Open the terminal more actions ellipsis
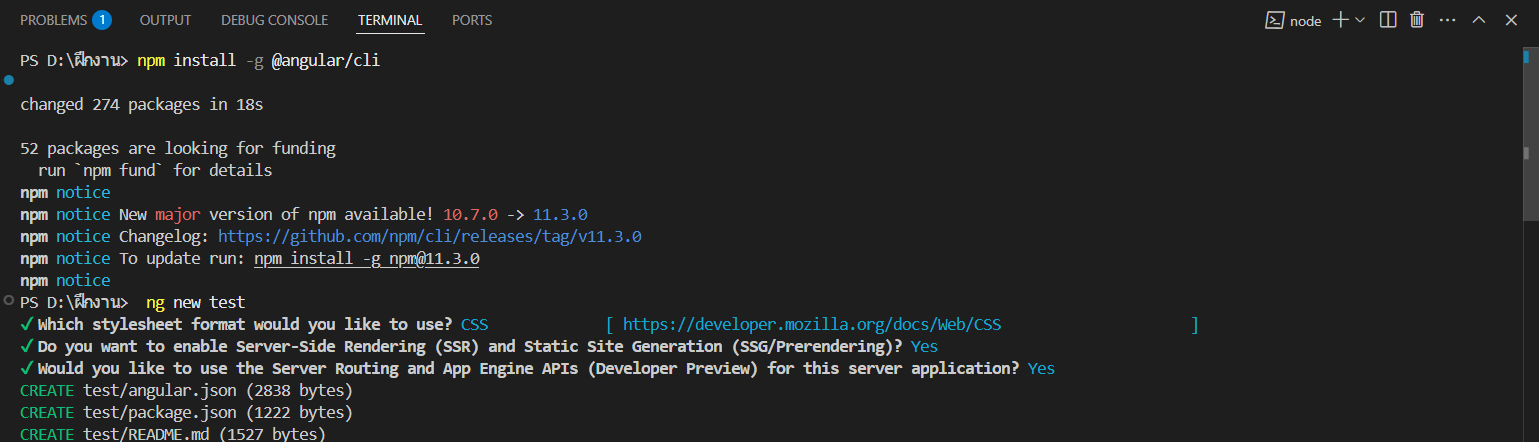Screen dimensions: 1539x442 (x=1448, y=20)
